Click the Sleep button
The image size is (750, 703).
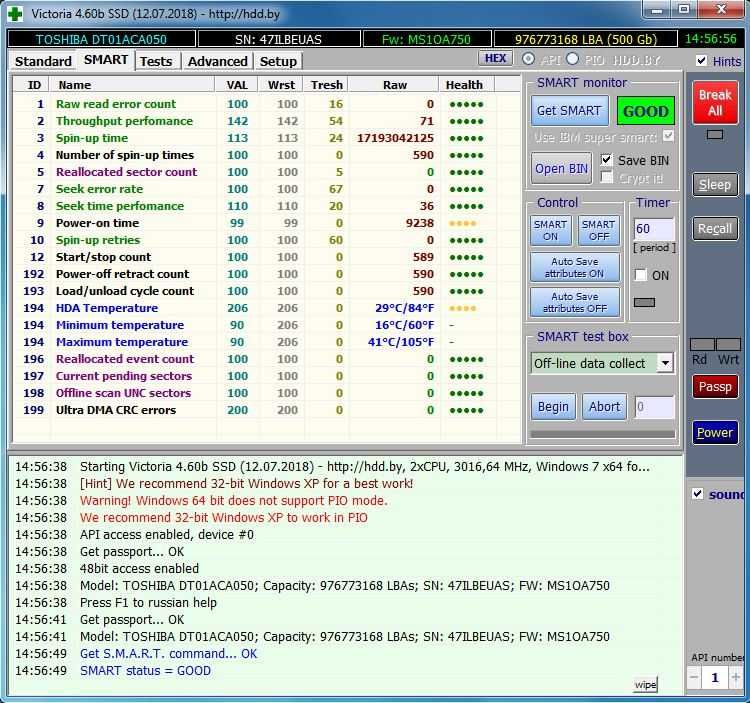click(x=715, y=185)
